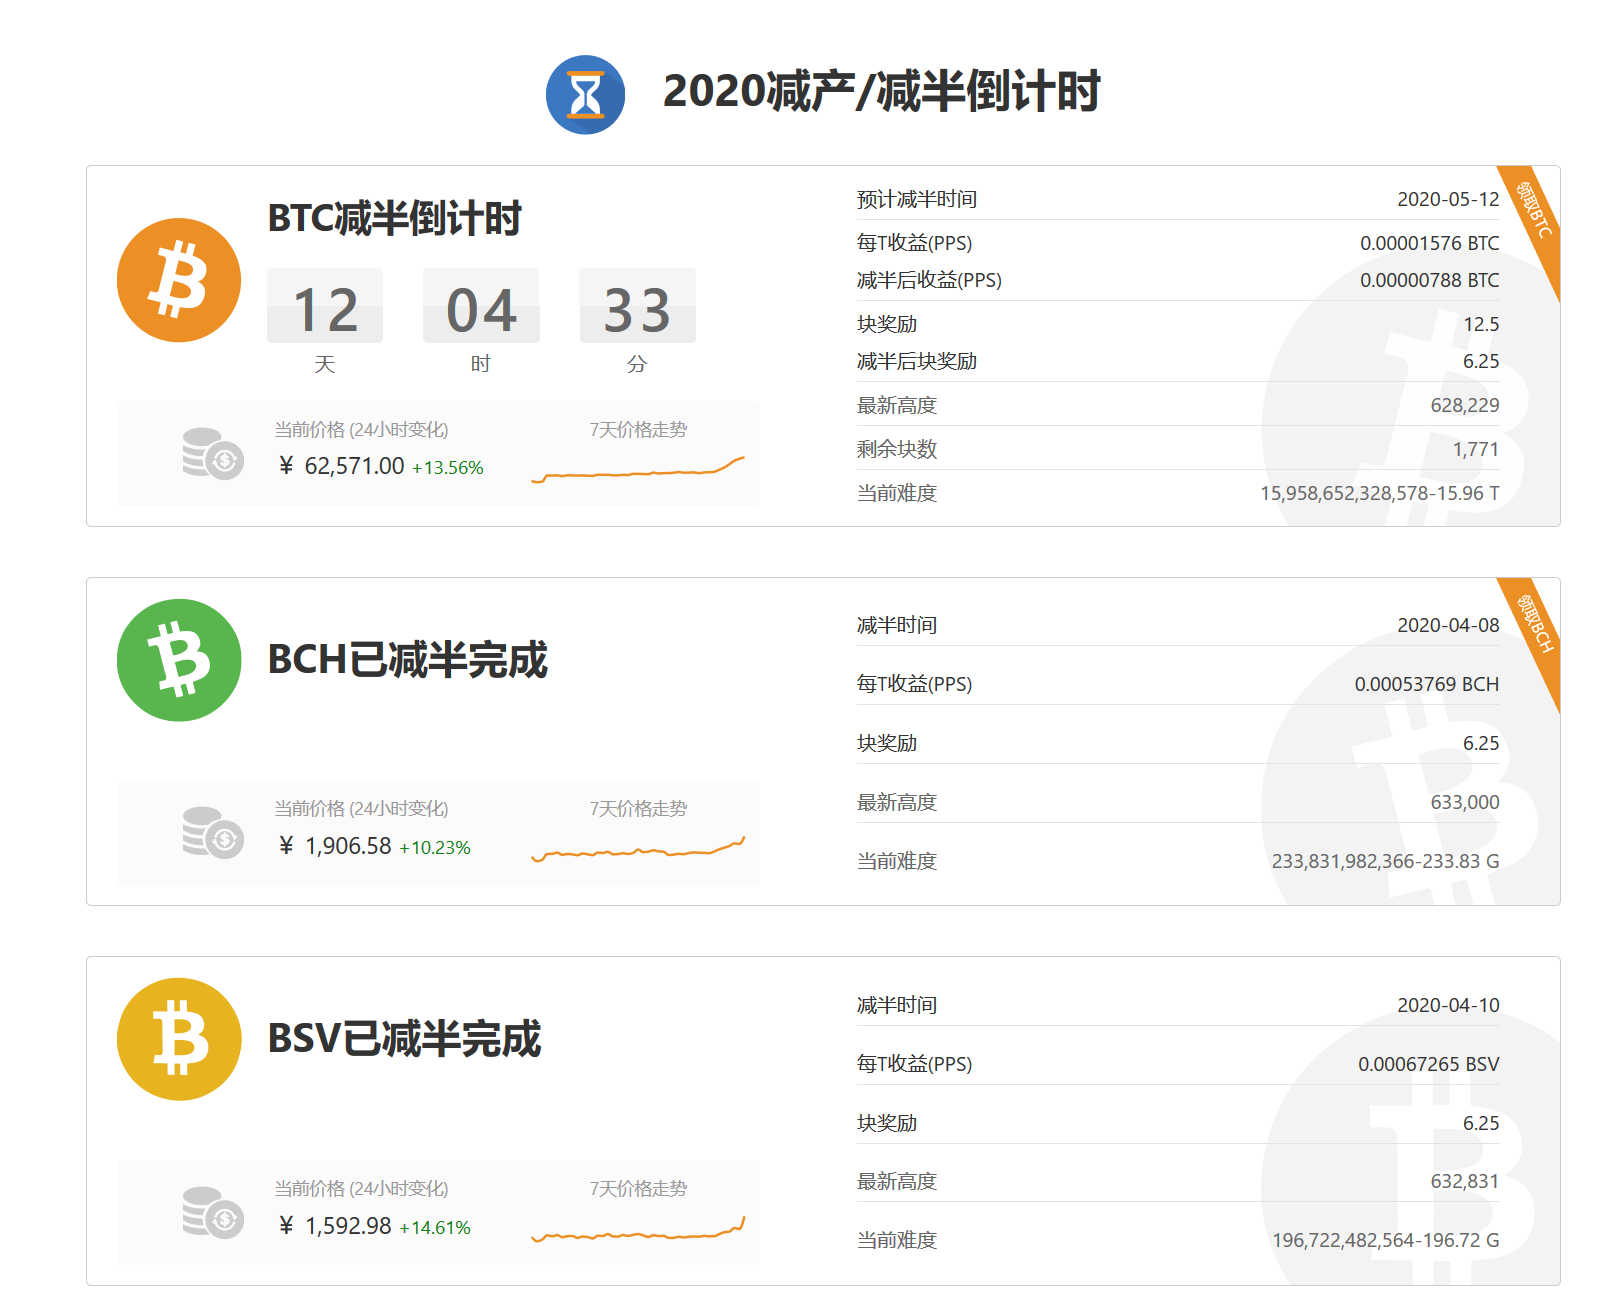Open the BCH 7-day price trend chart
This screenshot has width=1603, height=1306.
pyautogui.click(x=638, y=849)
